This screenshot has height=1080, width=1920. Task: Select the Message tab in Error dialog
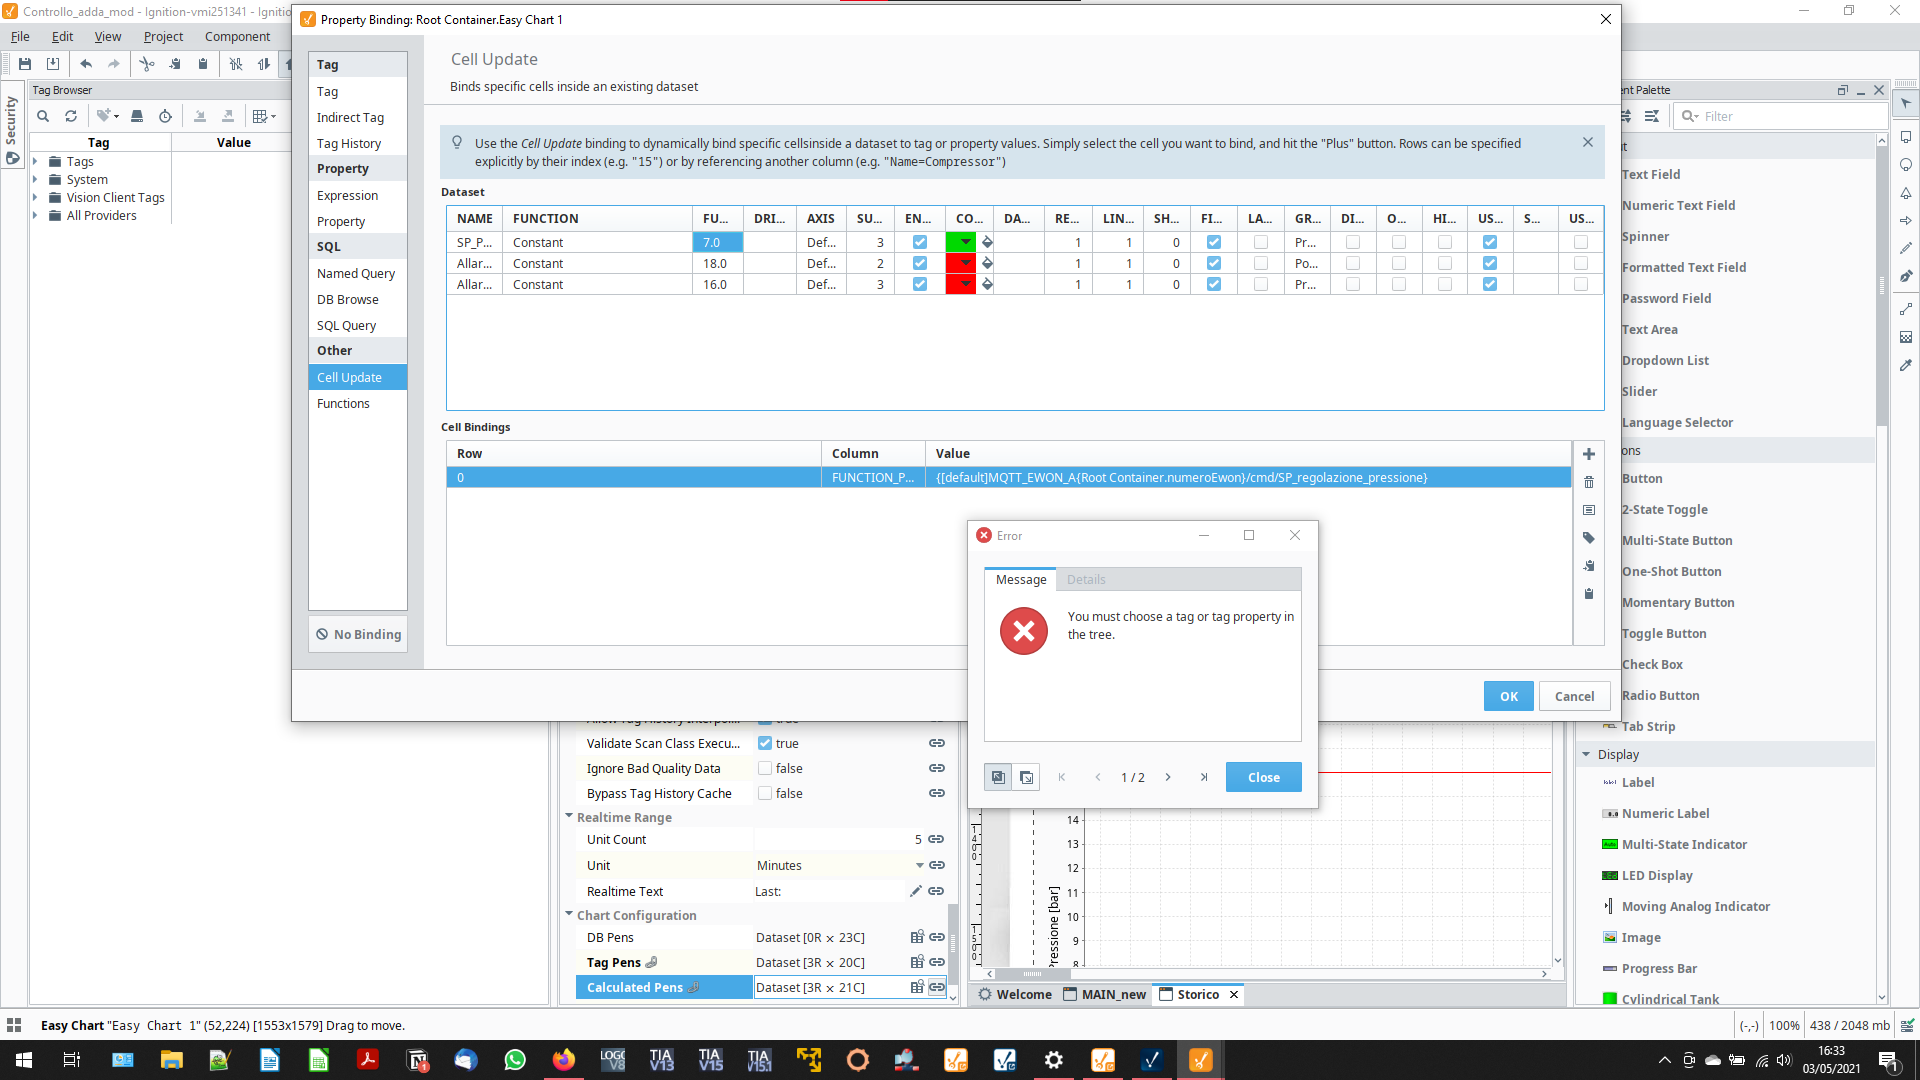(x=1021, y=580)
